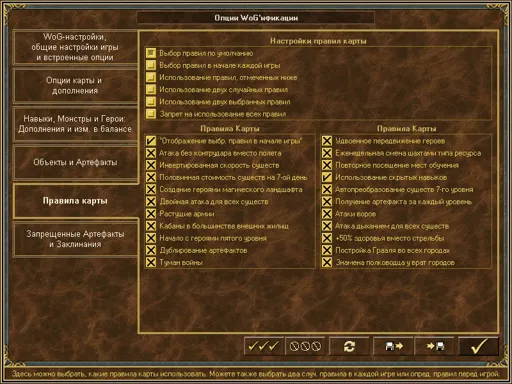This screenshot has width=512, height=384.
Task: Select Использование двух выбранных правил
Action: point(151,102)
